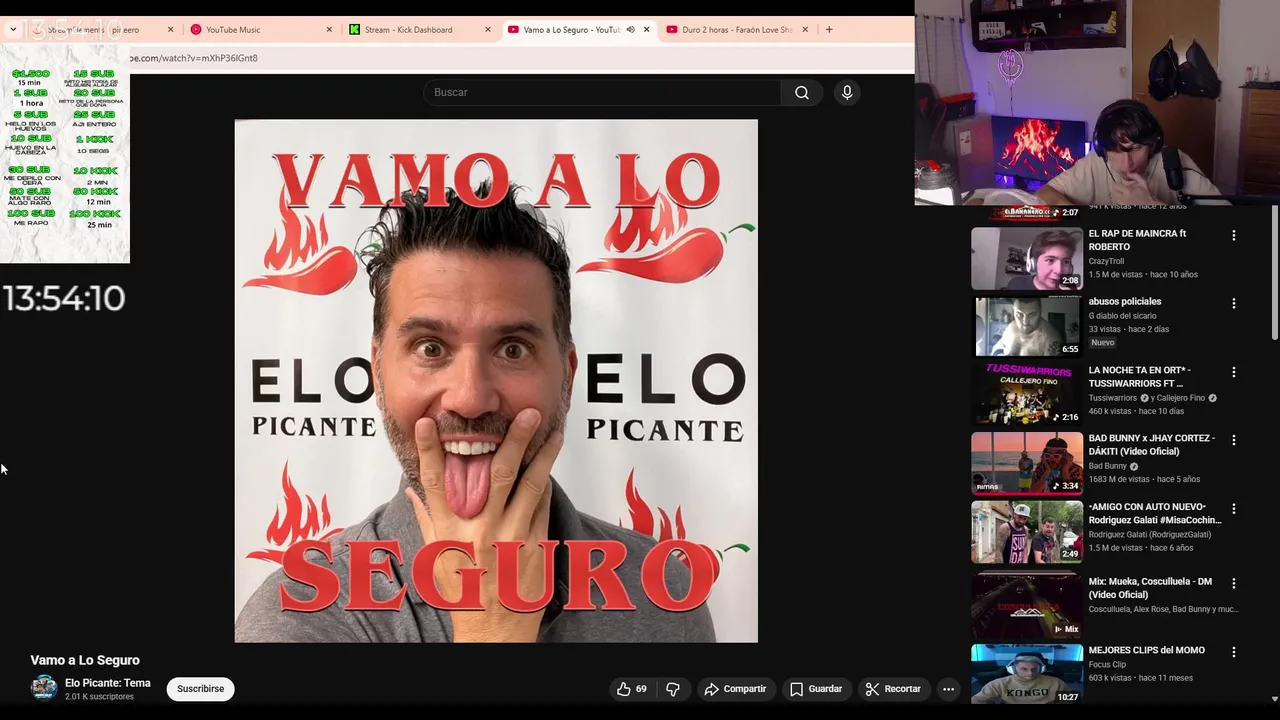This screenshot has height=720, width=1280.
Task: Open AMIGO CON AUTO NUEVO thumbnail
Action: click(1027, 531)
